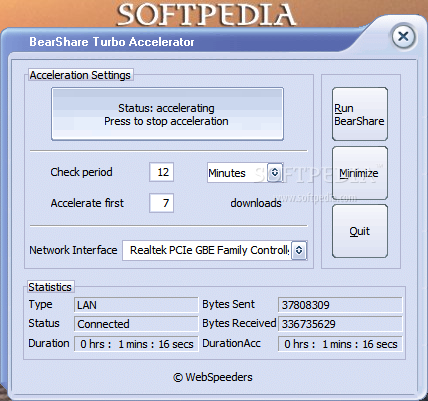
Task: Click the BearShare Turbo Accelerator title
Action: (112, 42)
